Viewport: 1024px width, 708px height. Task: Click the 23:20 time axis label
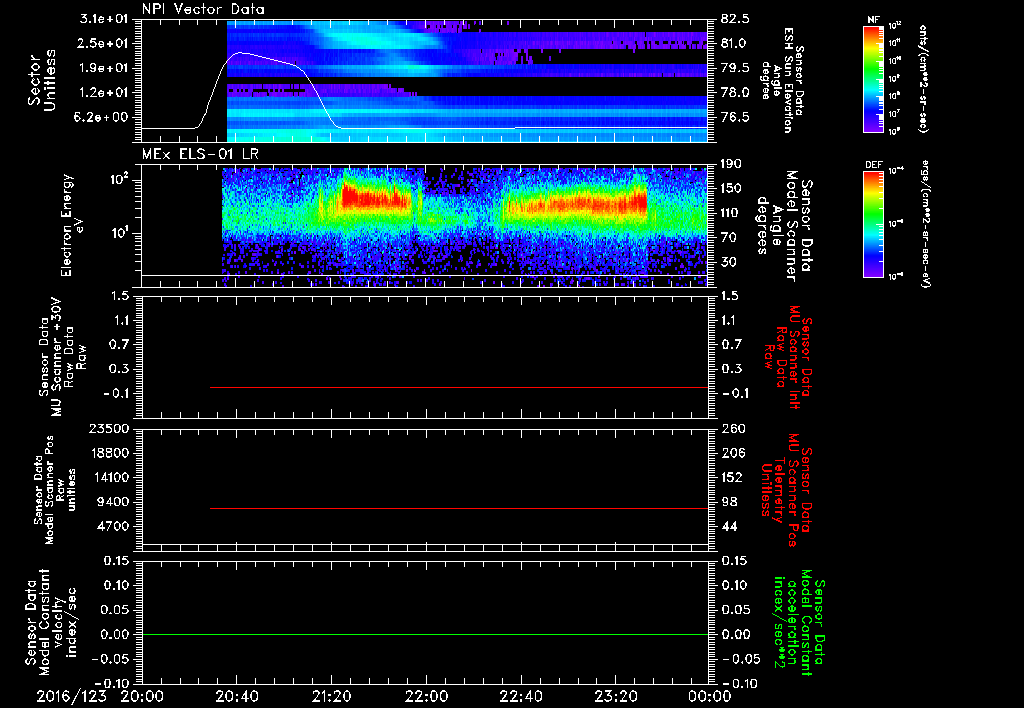pyautogui.click(x=615, y=696)
